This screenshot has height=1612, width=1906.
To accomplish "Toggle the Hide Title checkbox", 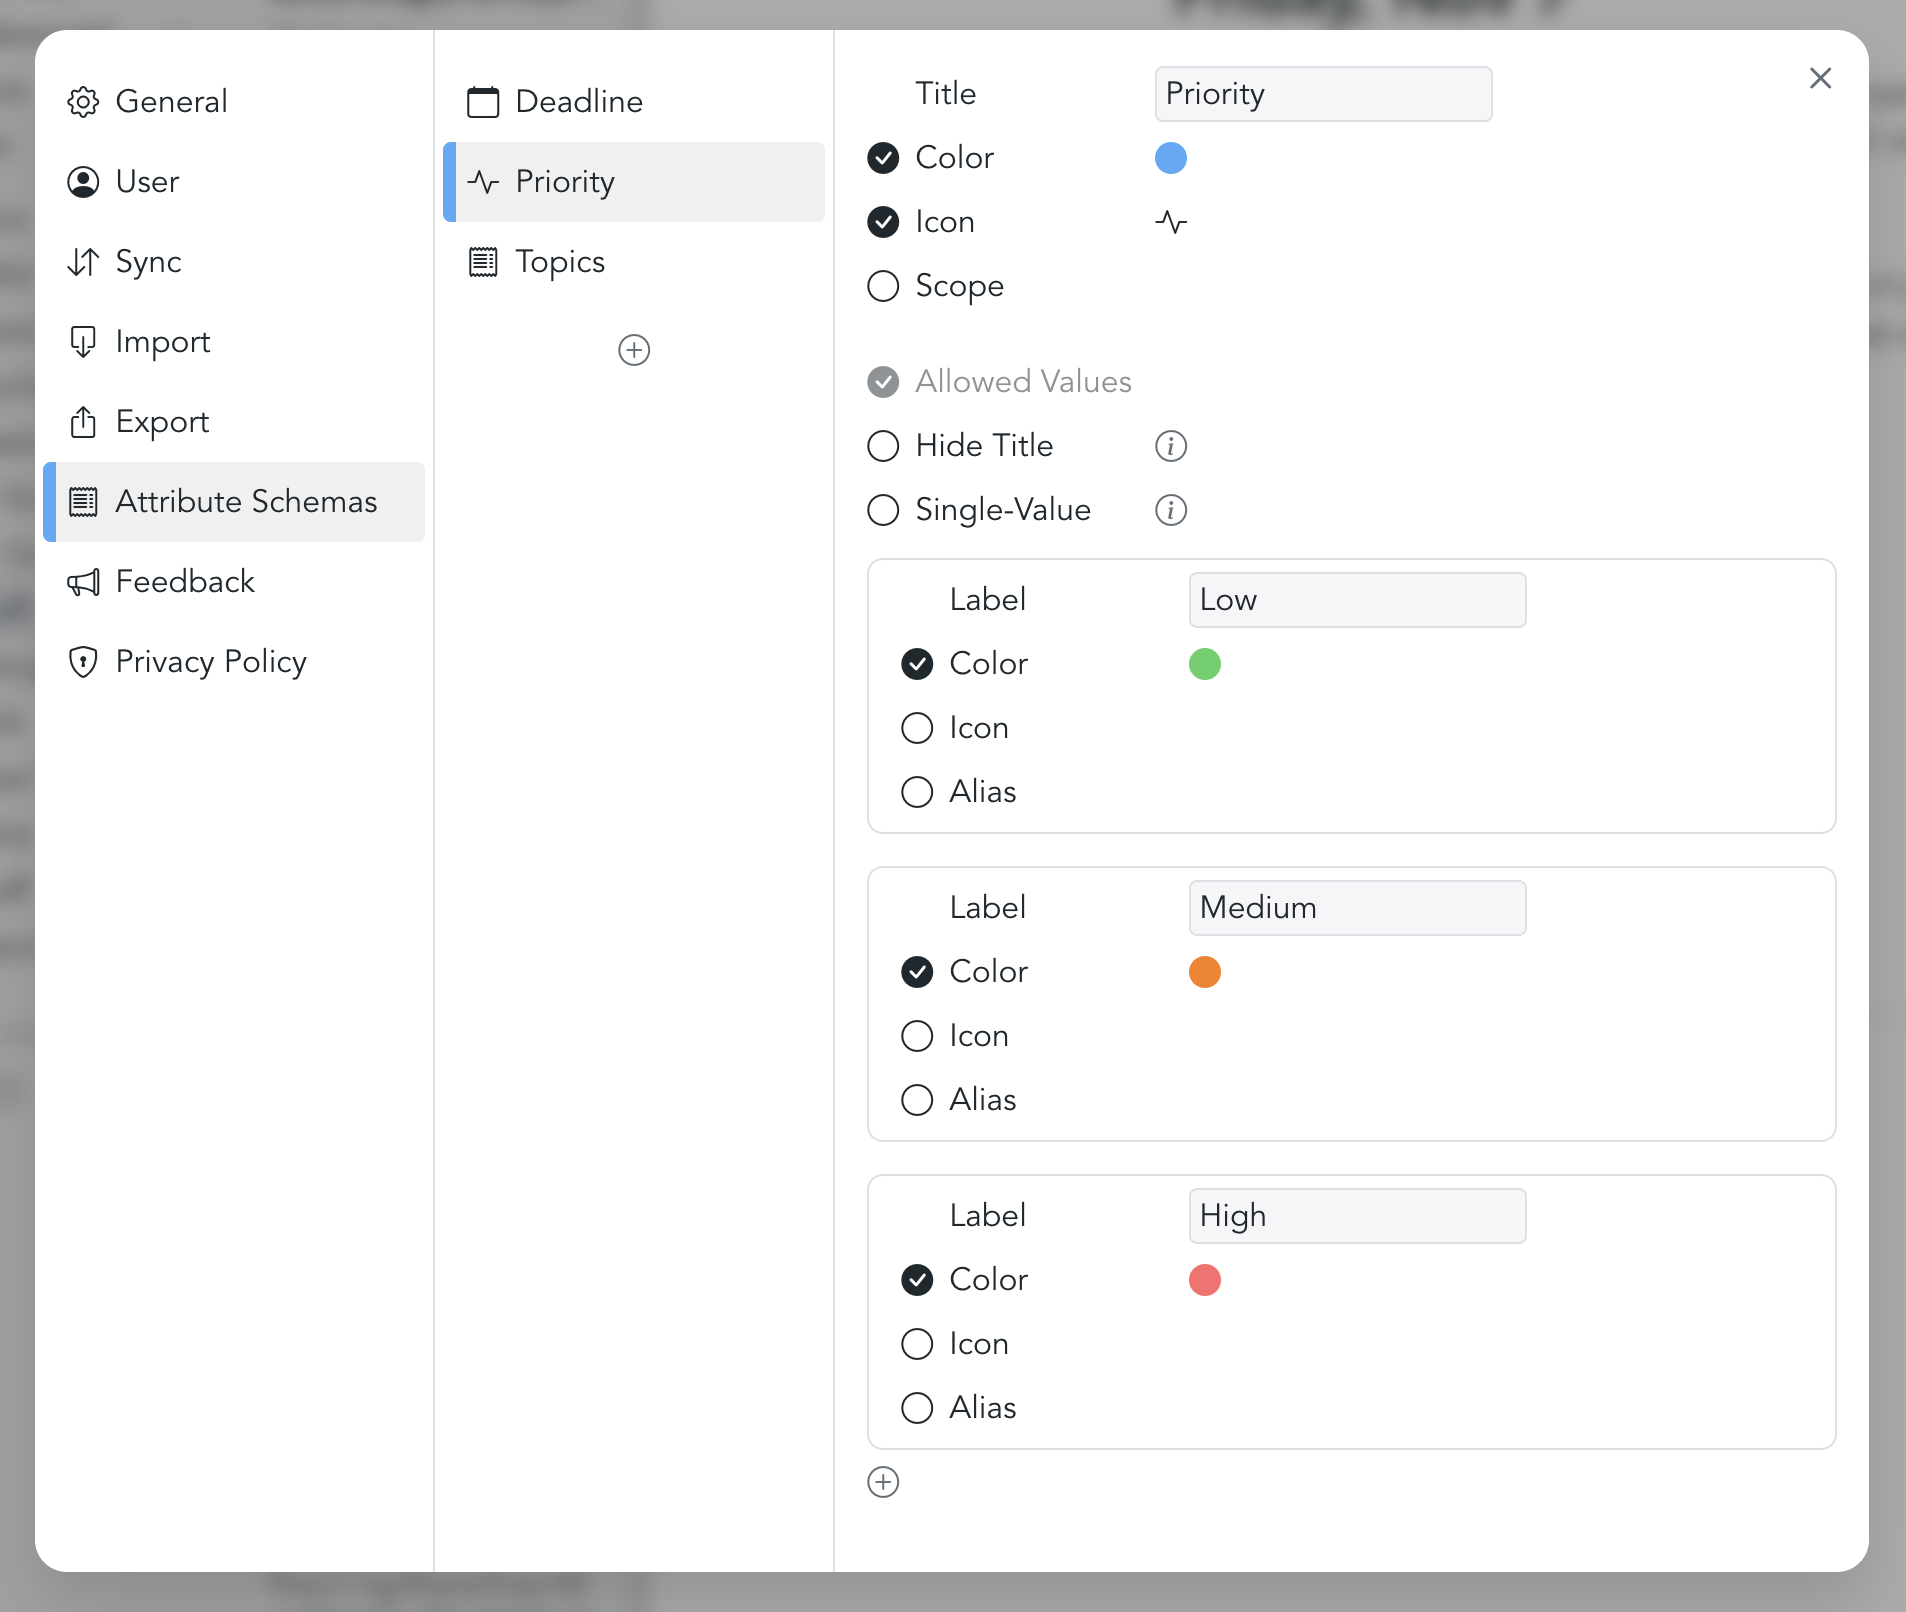I will (883, 446).
